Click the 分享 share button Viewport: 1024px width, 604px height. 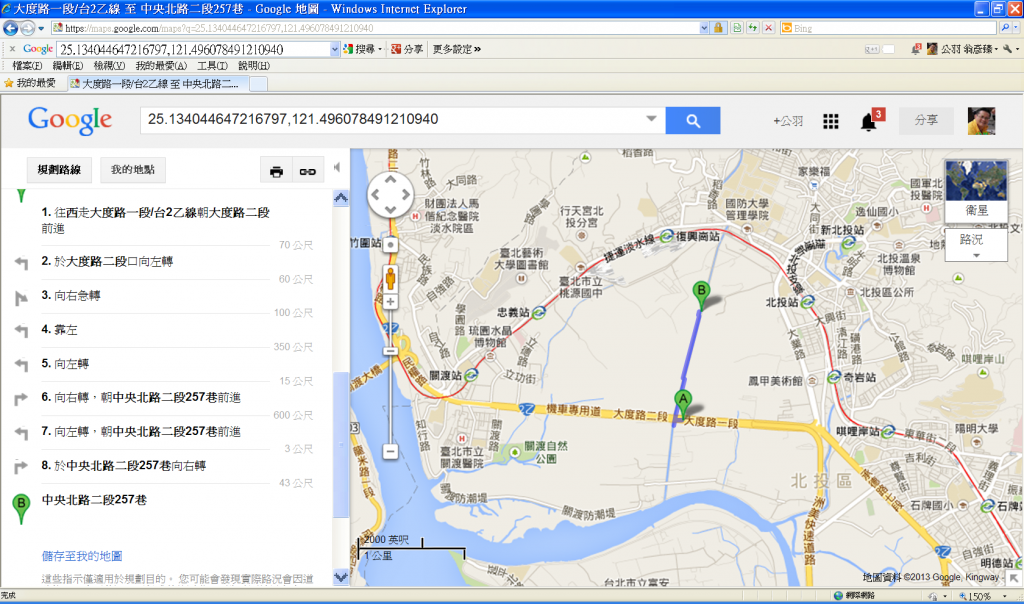926,120
